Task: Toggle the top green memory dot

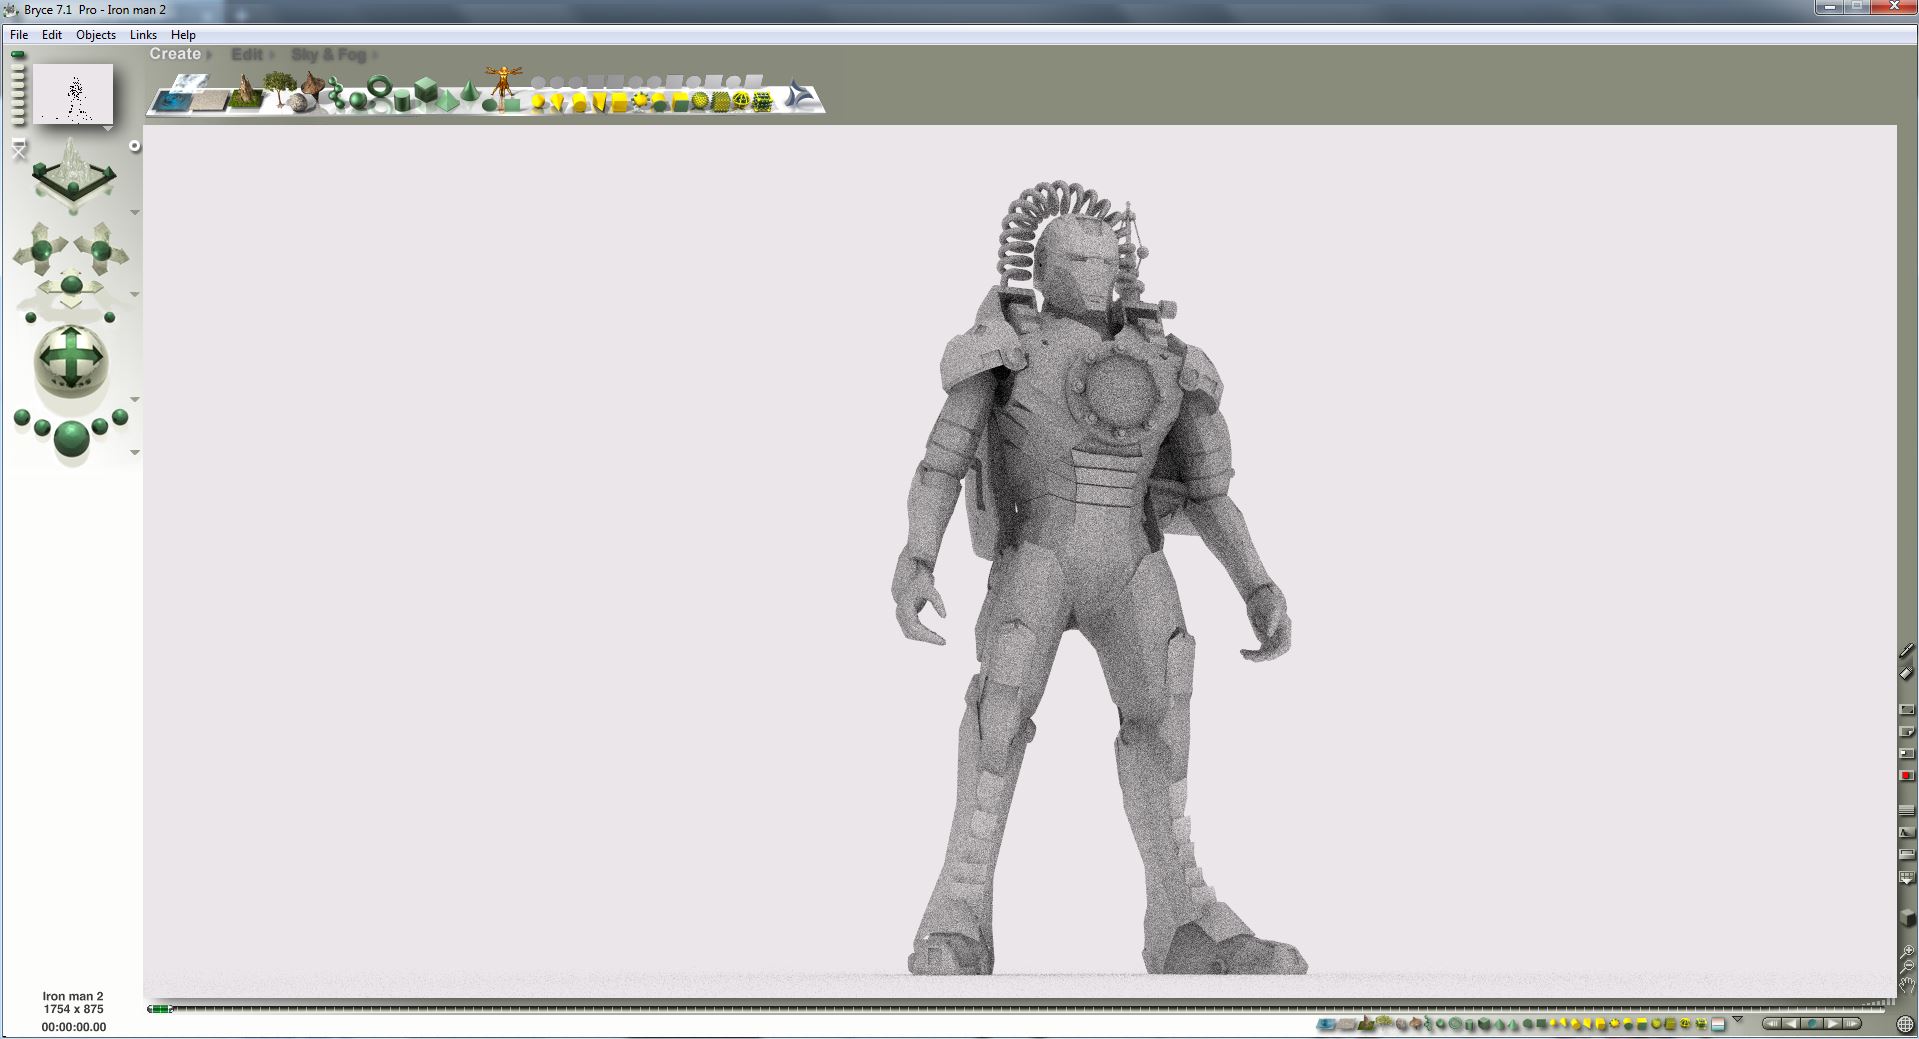Action: (17, 54)
